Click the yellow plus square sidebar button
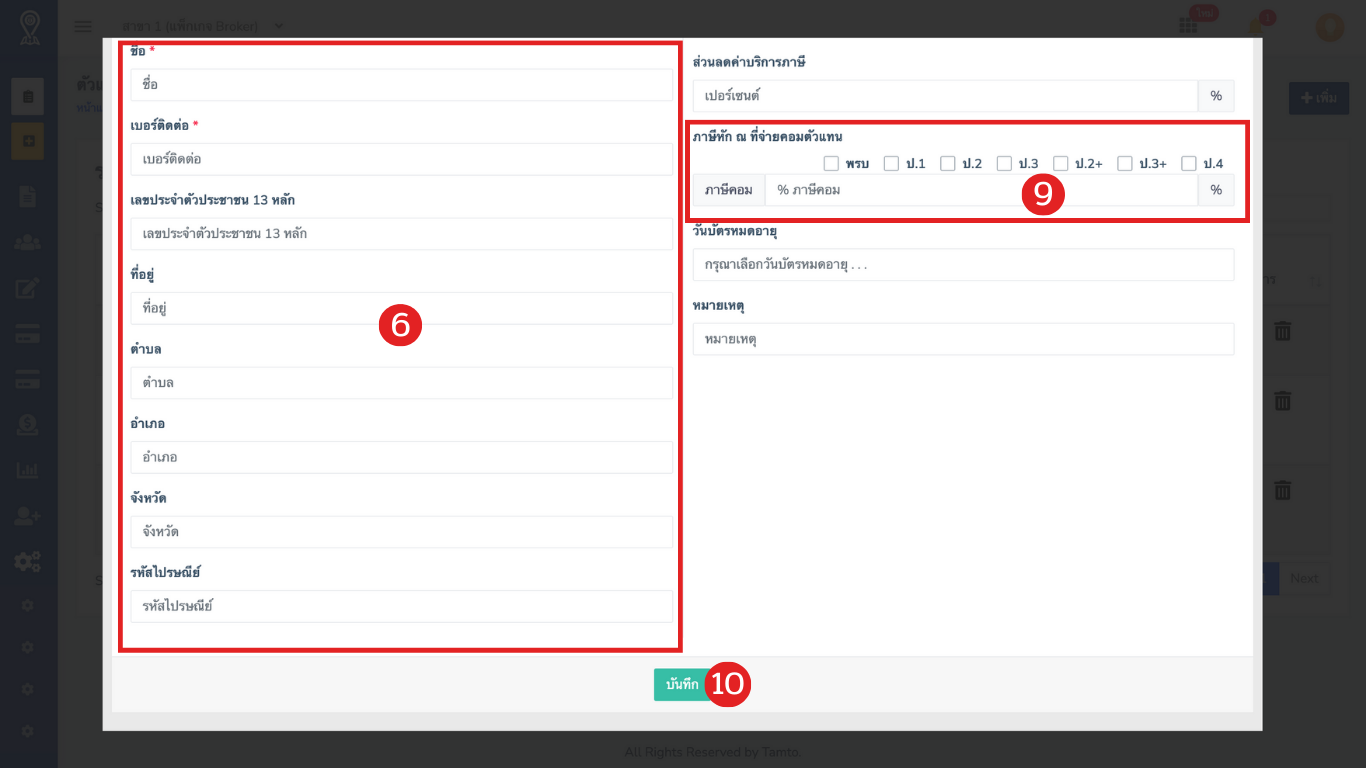The image size is (1366, 768). click(28, 142)
